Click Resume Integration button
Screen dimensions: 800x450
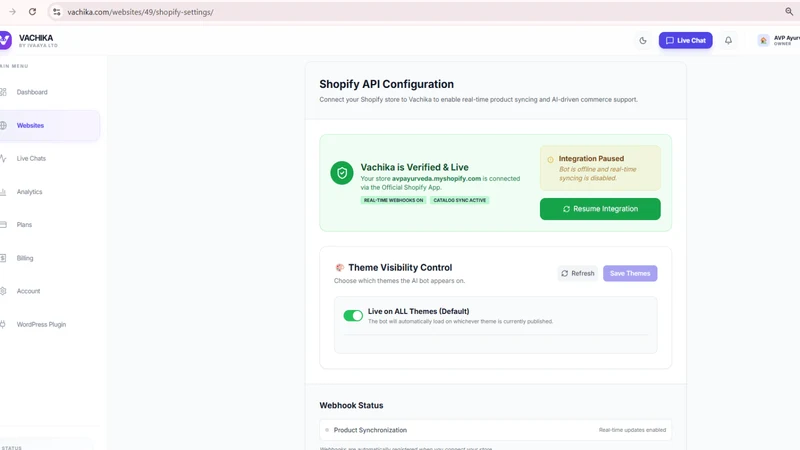(x=600, y=209)
